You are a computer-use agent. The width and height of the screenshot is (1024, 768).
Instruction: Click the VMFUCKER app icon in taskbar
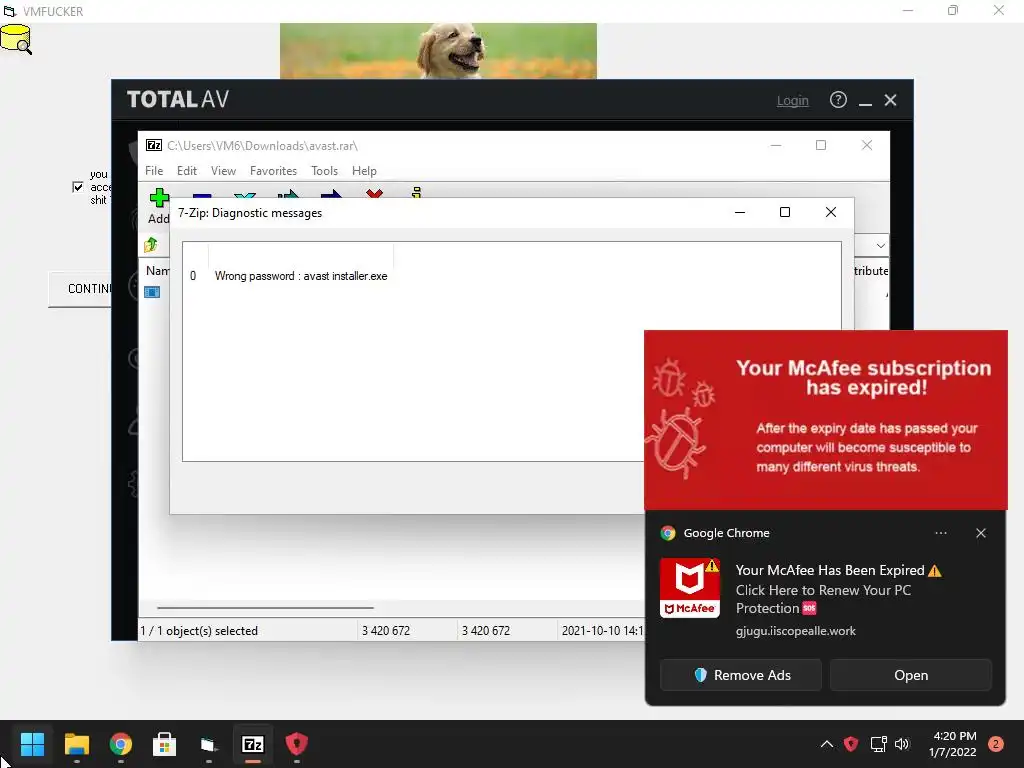pos(208,744)
